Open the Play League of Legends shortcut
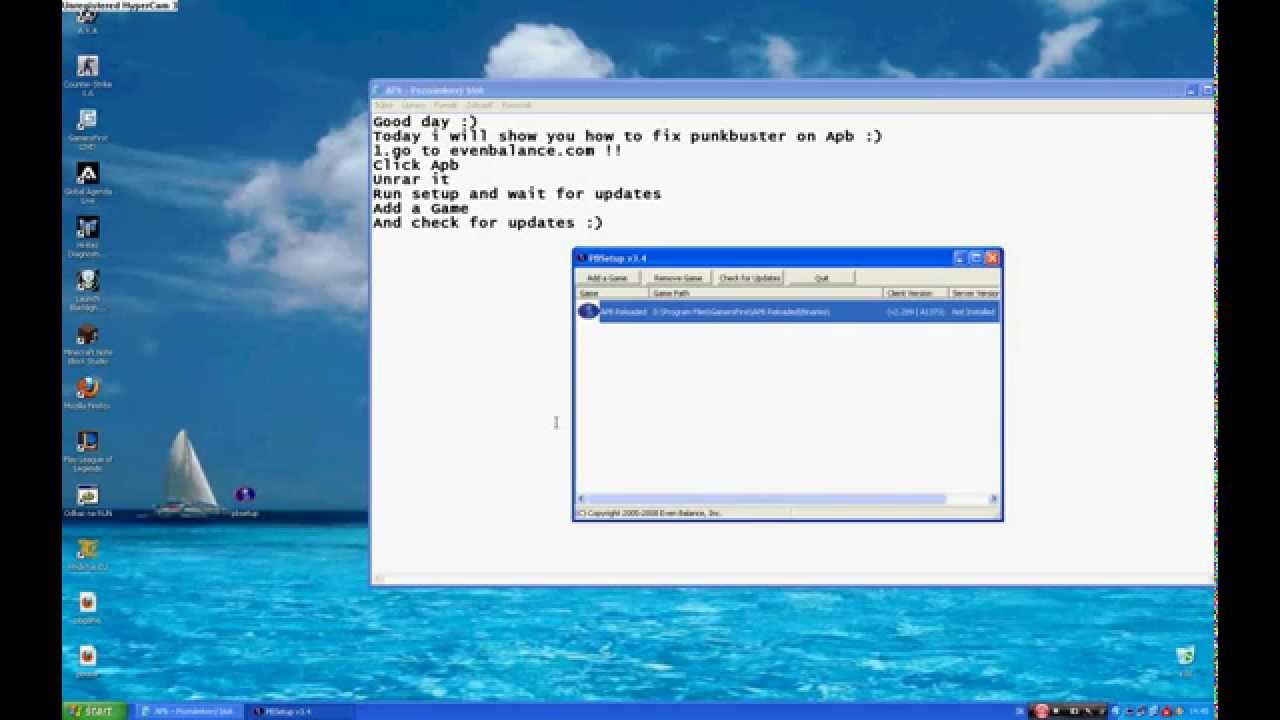Image resolution: width=1280 pixels, height=720 pixels. (87, 449)
